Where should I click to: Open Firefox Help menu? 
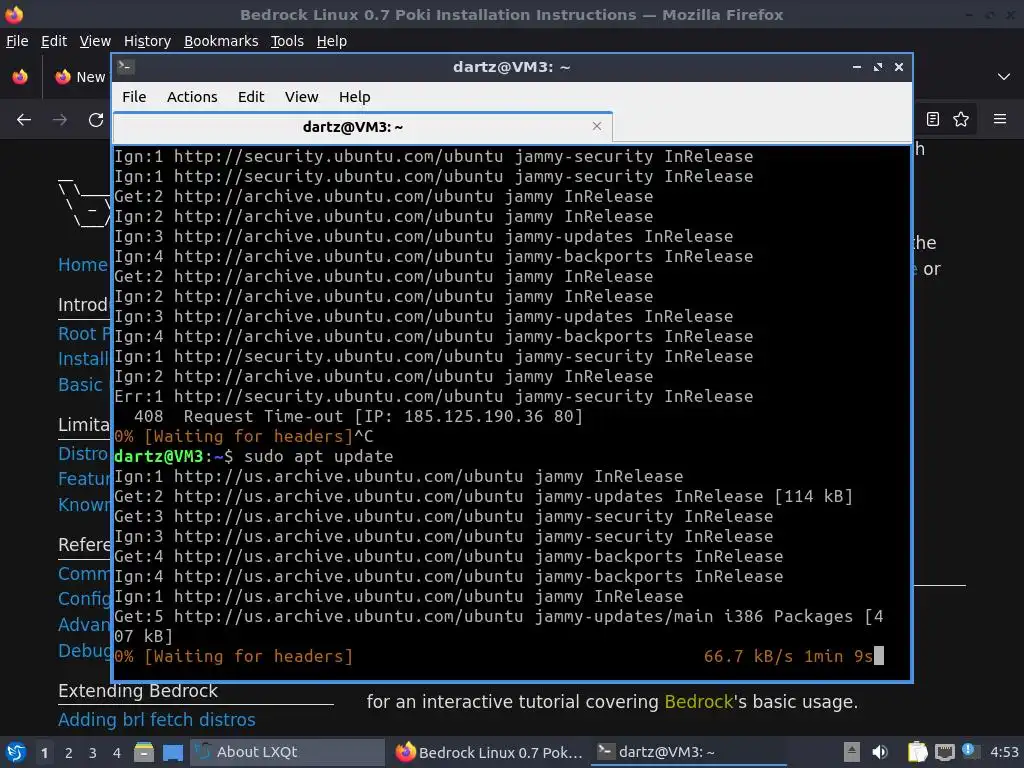point(332,41)
